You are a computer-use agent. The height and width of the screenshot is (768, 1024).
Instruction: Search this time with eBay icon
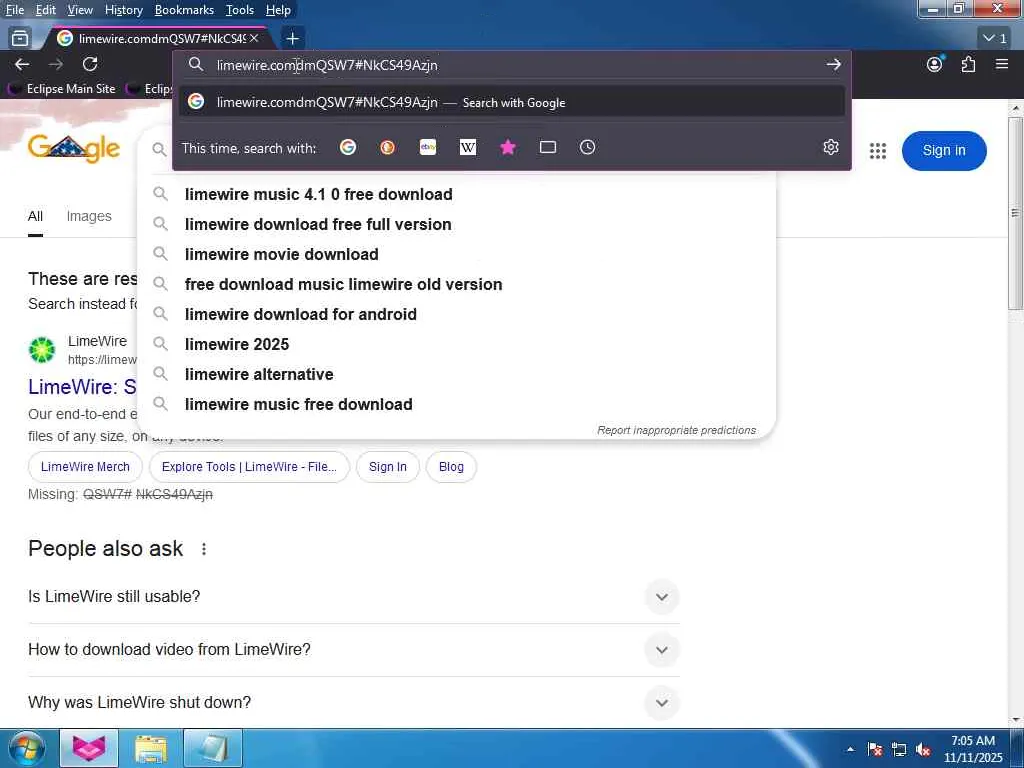[428, 148]
